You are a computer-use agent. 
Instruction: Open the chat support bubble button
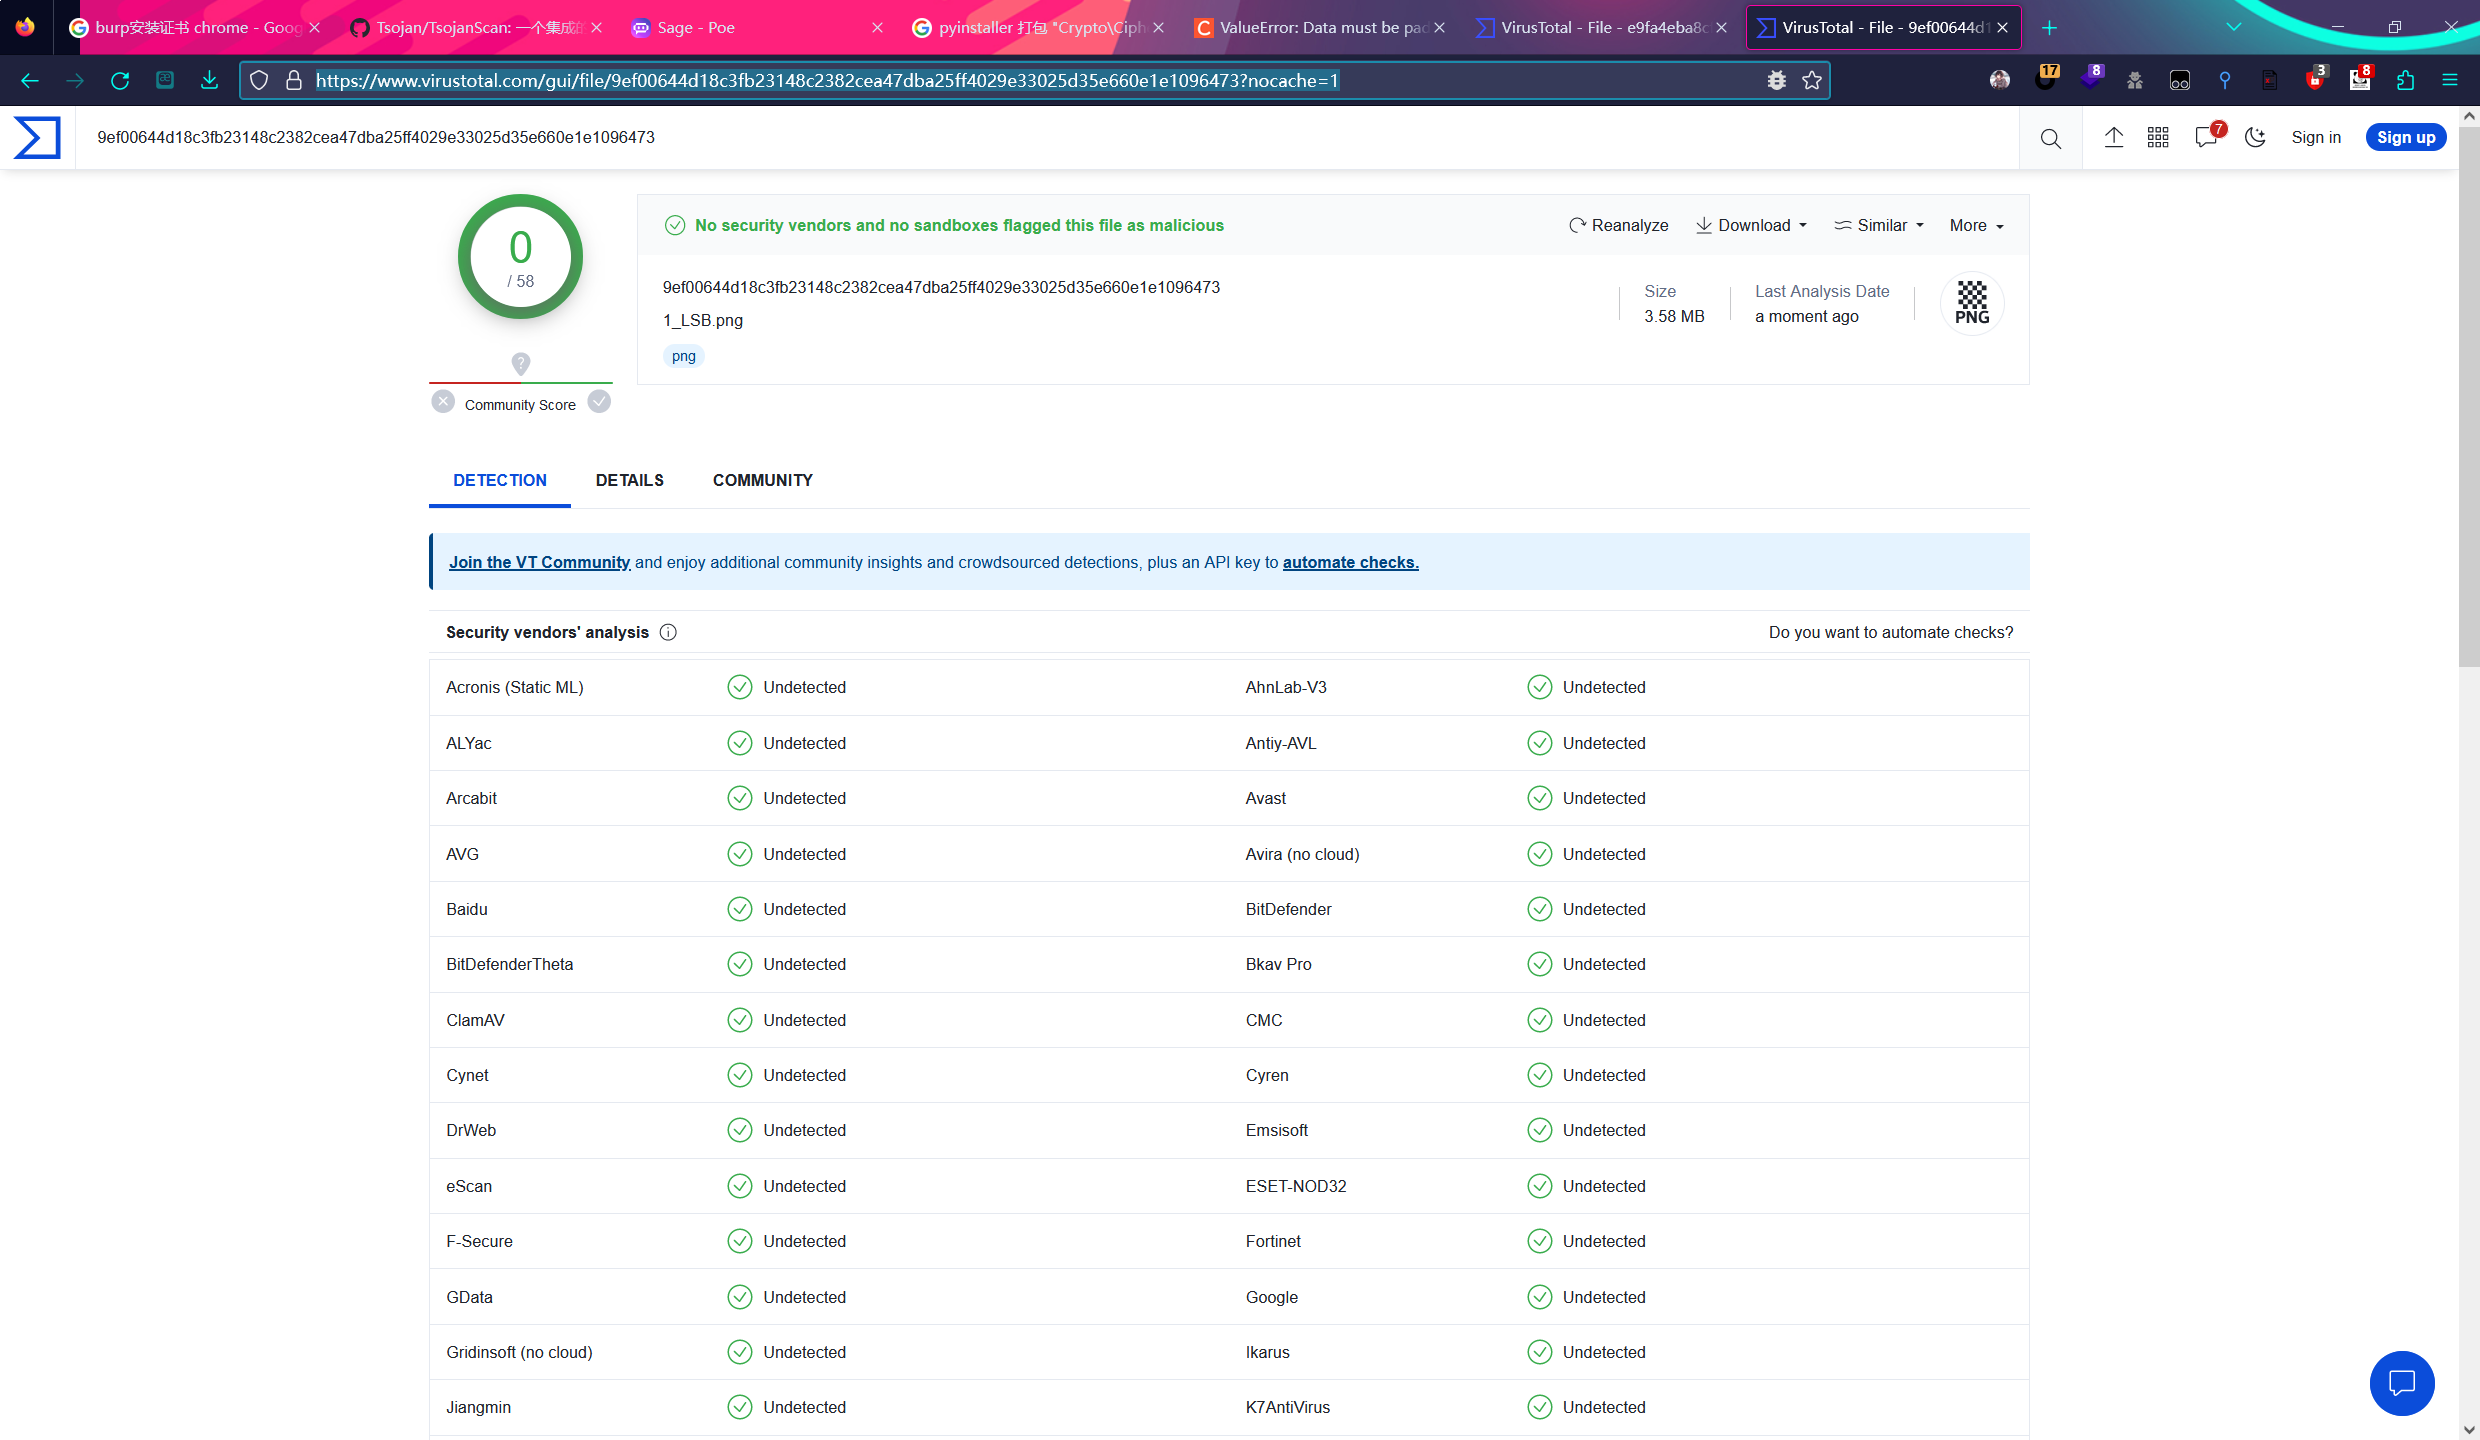[2402, 1383]
